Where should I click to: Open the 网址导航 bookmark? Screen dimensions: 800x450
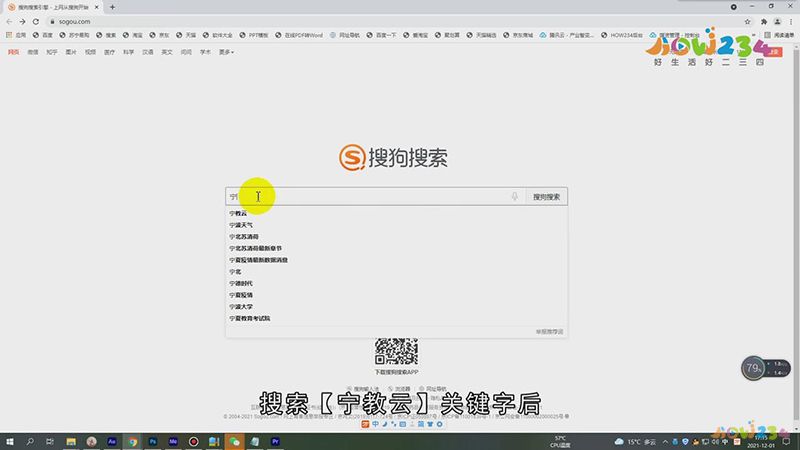tap(345, 35)
